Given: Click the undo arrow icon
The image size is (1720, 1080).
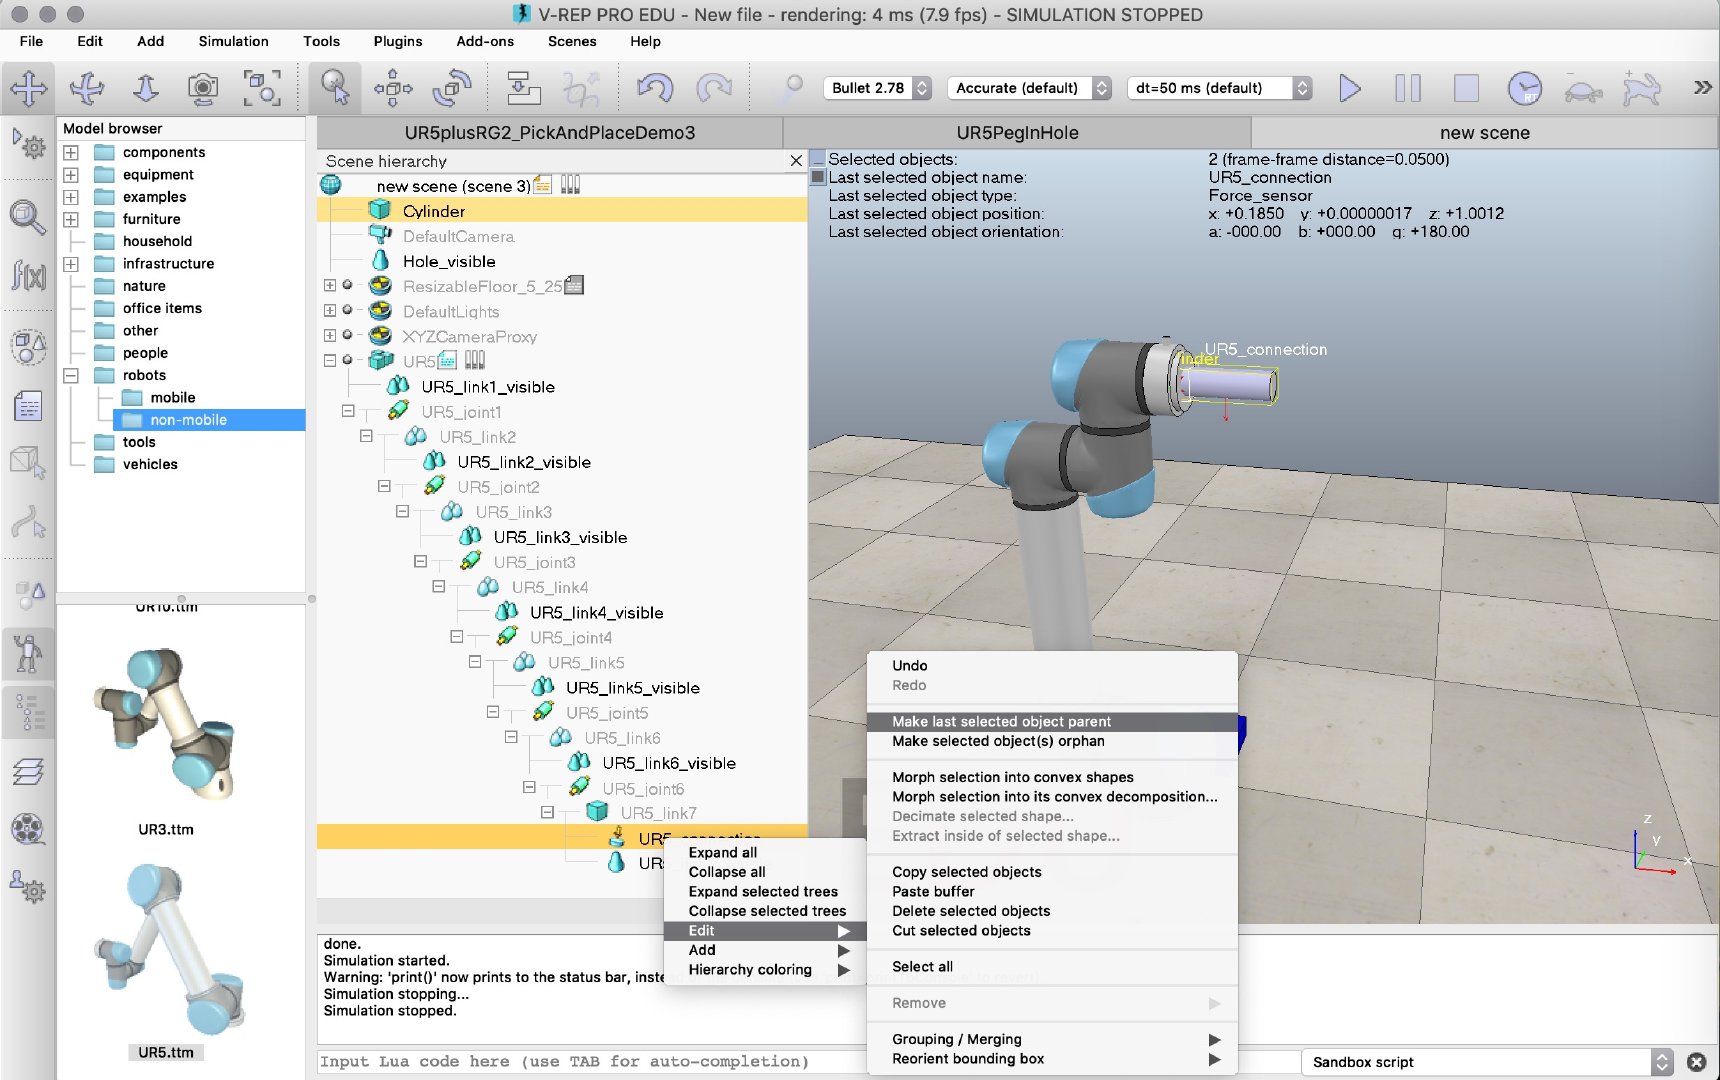Looking at the screenshot, I should coord(655,88).
